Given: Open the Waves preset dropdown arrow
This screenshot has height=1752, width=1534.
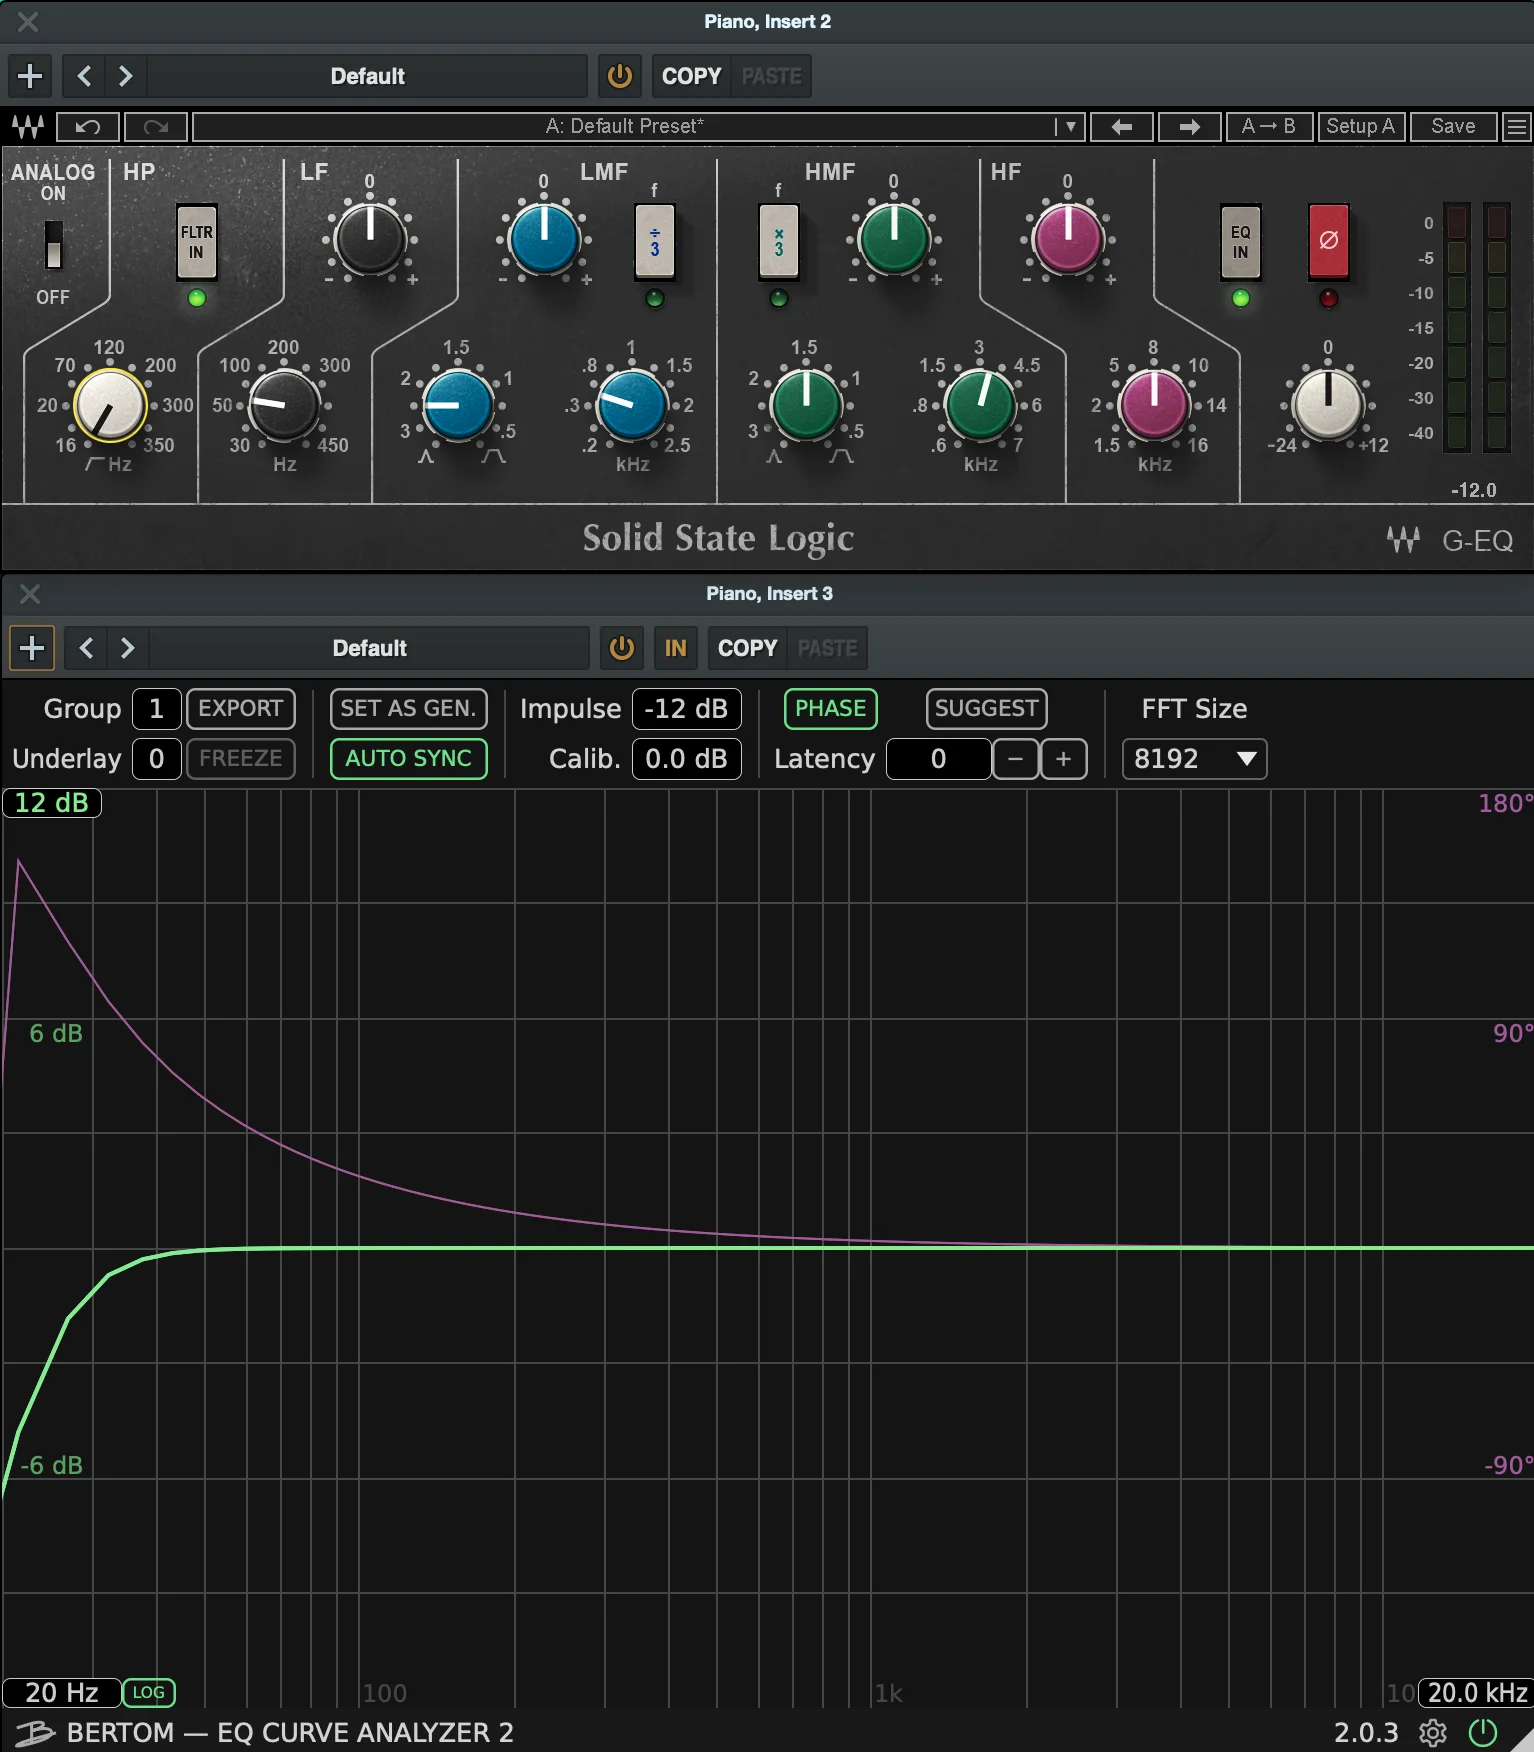Looking at the screenshot, I should 1070,127.
